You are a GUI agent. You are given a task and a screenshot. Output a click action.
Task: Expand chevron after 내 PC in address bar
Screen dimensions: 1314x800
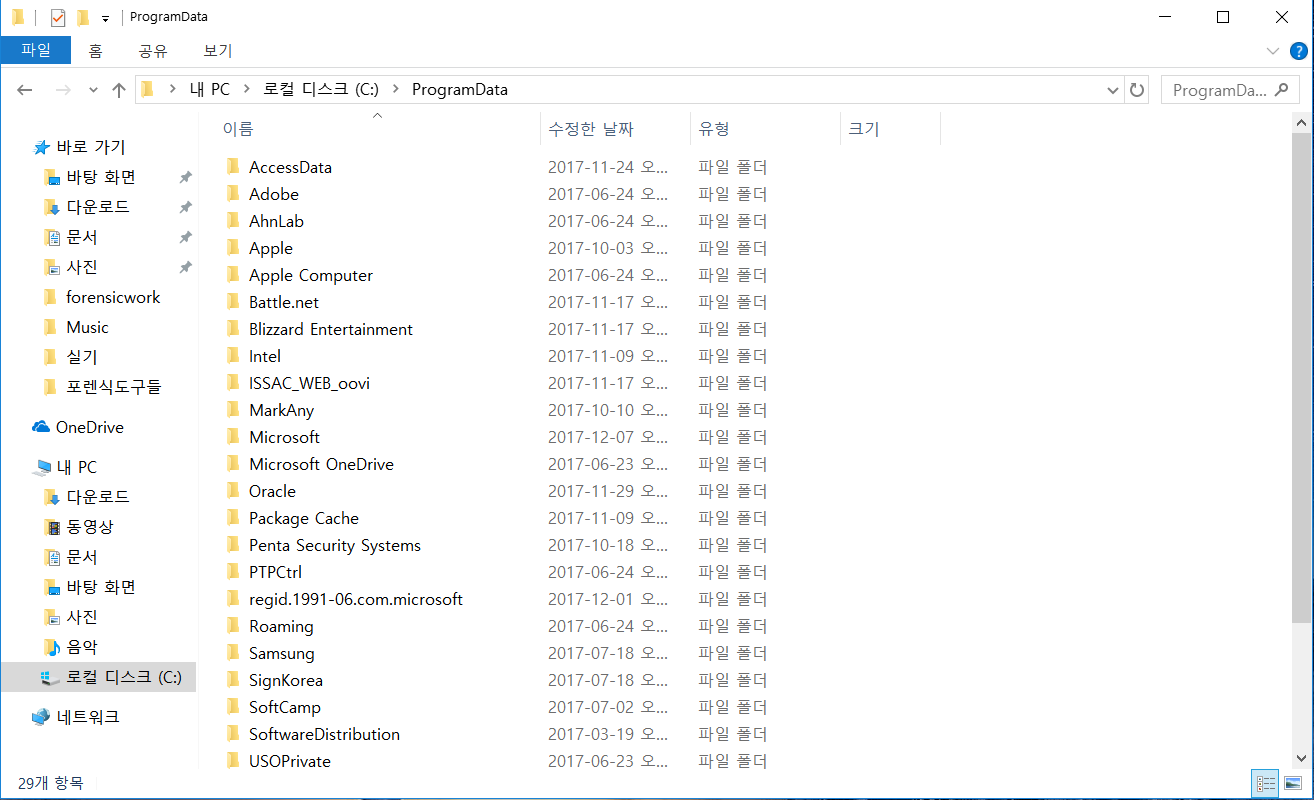point(246,89)
